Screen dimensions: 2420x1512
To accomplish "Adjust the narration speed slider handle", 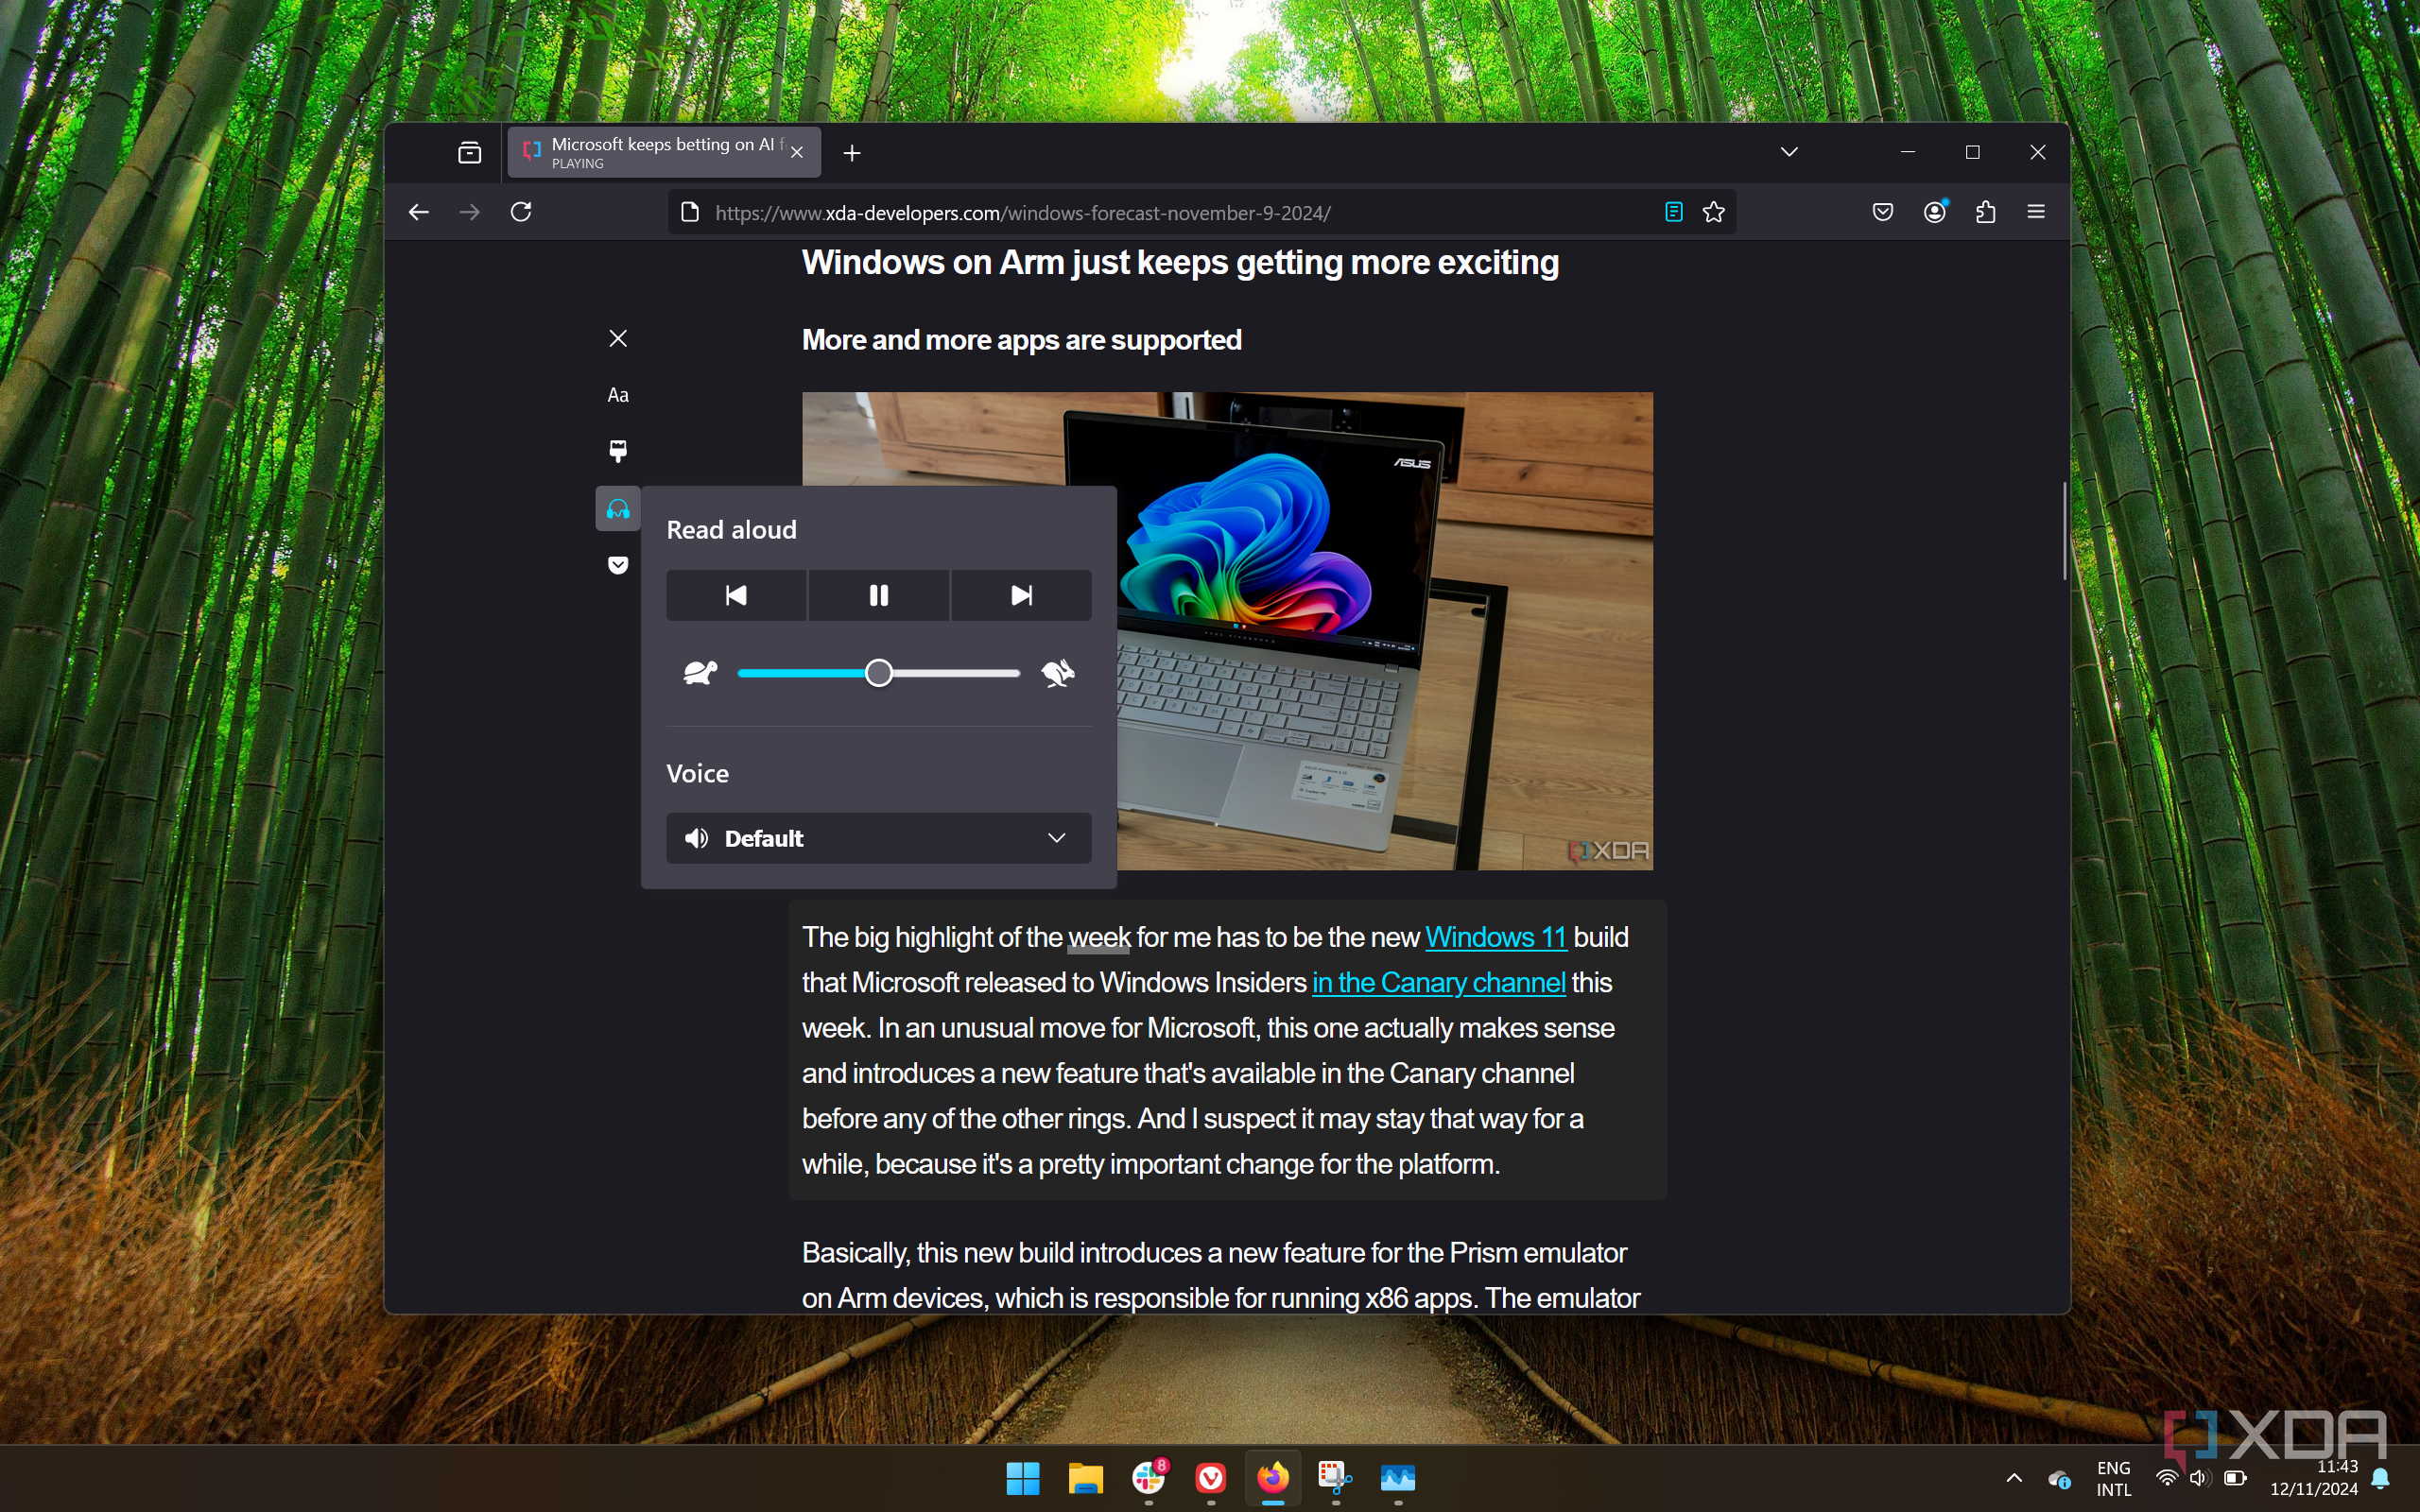I will (x=878, y=673).
